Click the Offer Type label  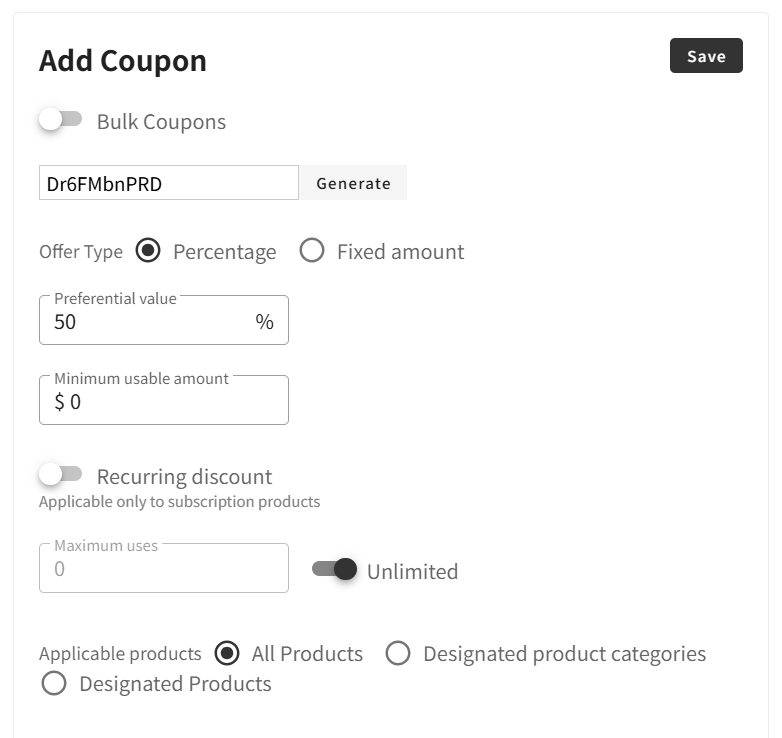(x=80, y=252)
